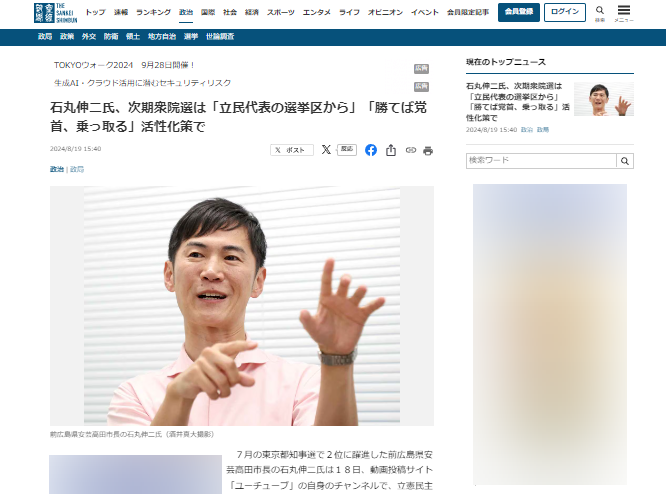Open 世論調査 sub-navigation tab
666x494 pixels.
pyautogui.click(x=220, y=37)
